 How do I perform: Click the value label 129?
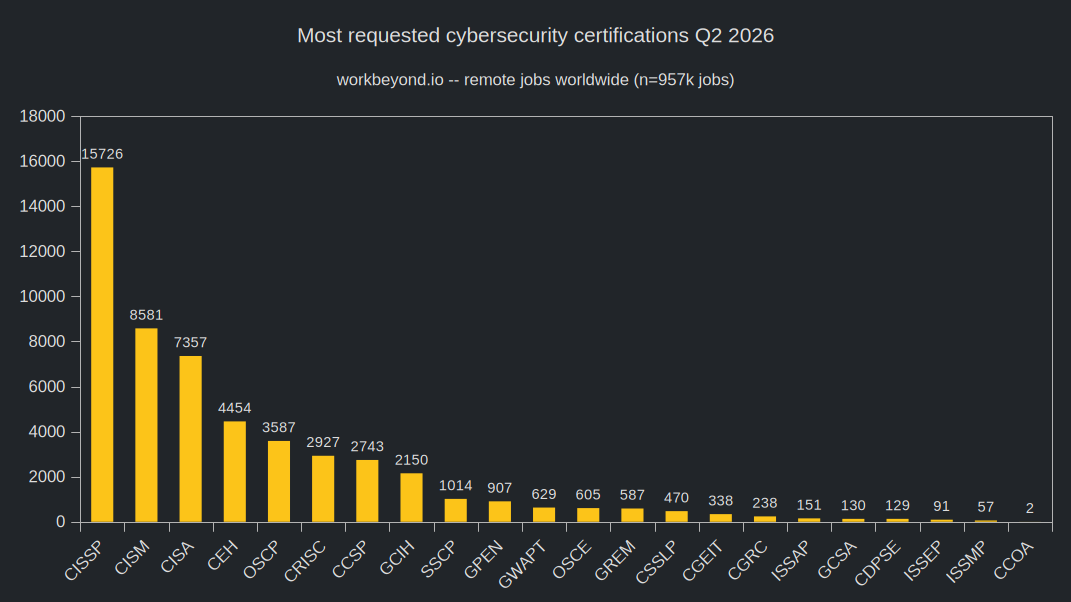(x=897, y=506)
